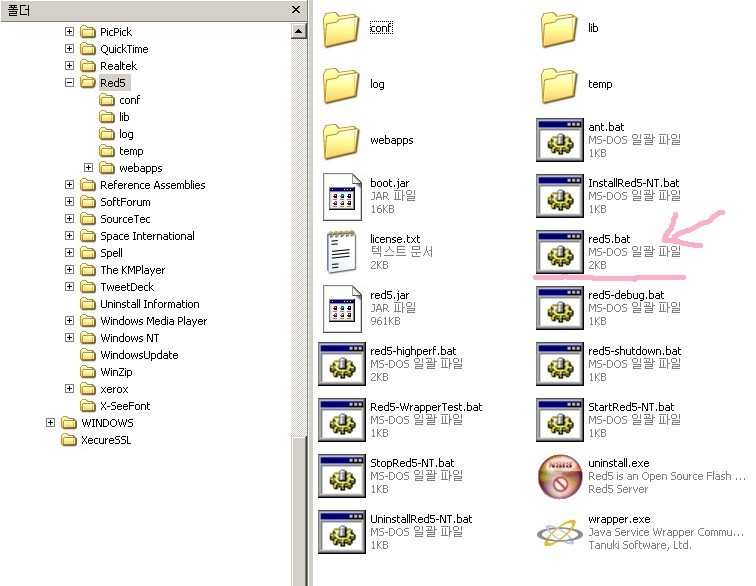The image size is (756, 586).
Task: Select TweetDeck folder in tree
Action: click(127, 287)
